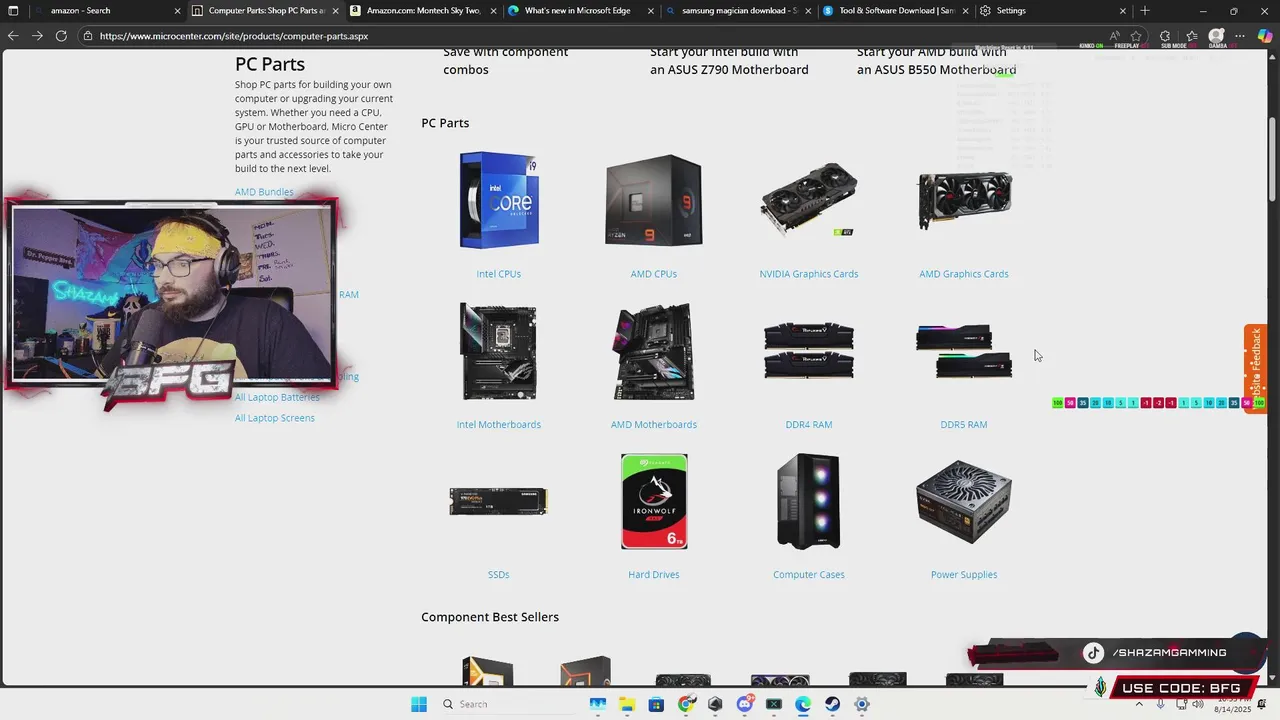Click the Intel Core i9 box image

click(499, 200)
